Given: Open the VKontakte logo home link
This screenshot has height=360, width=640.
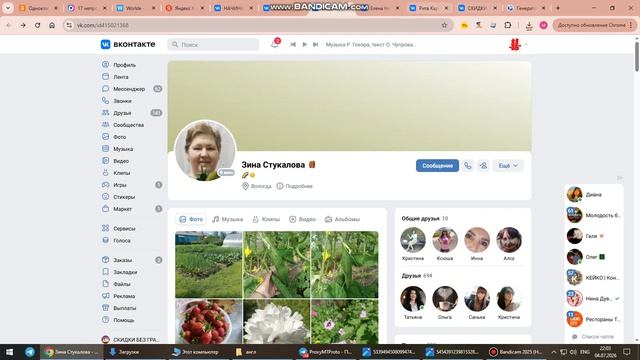Looking at the screenshot, I should [128, 44].
